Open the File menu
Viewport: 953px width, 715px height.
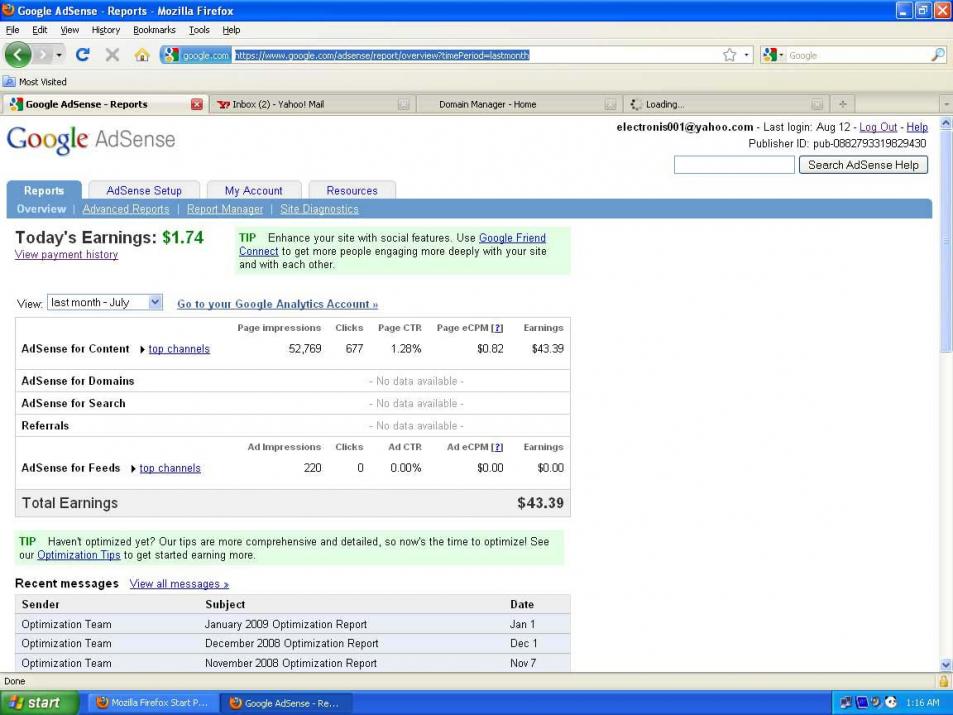point(12,30)
